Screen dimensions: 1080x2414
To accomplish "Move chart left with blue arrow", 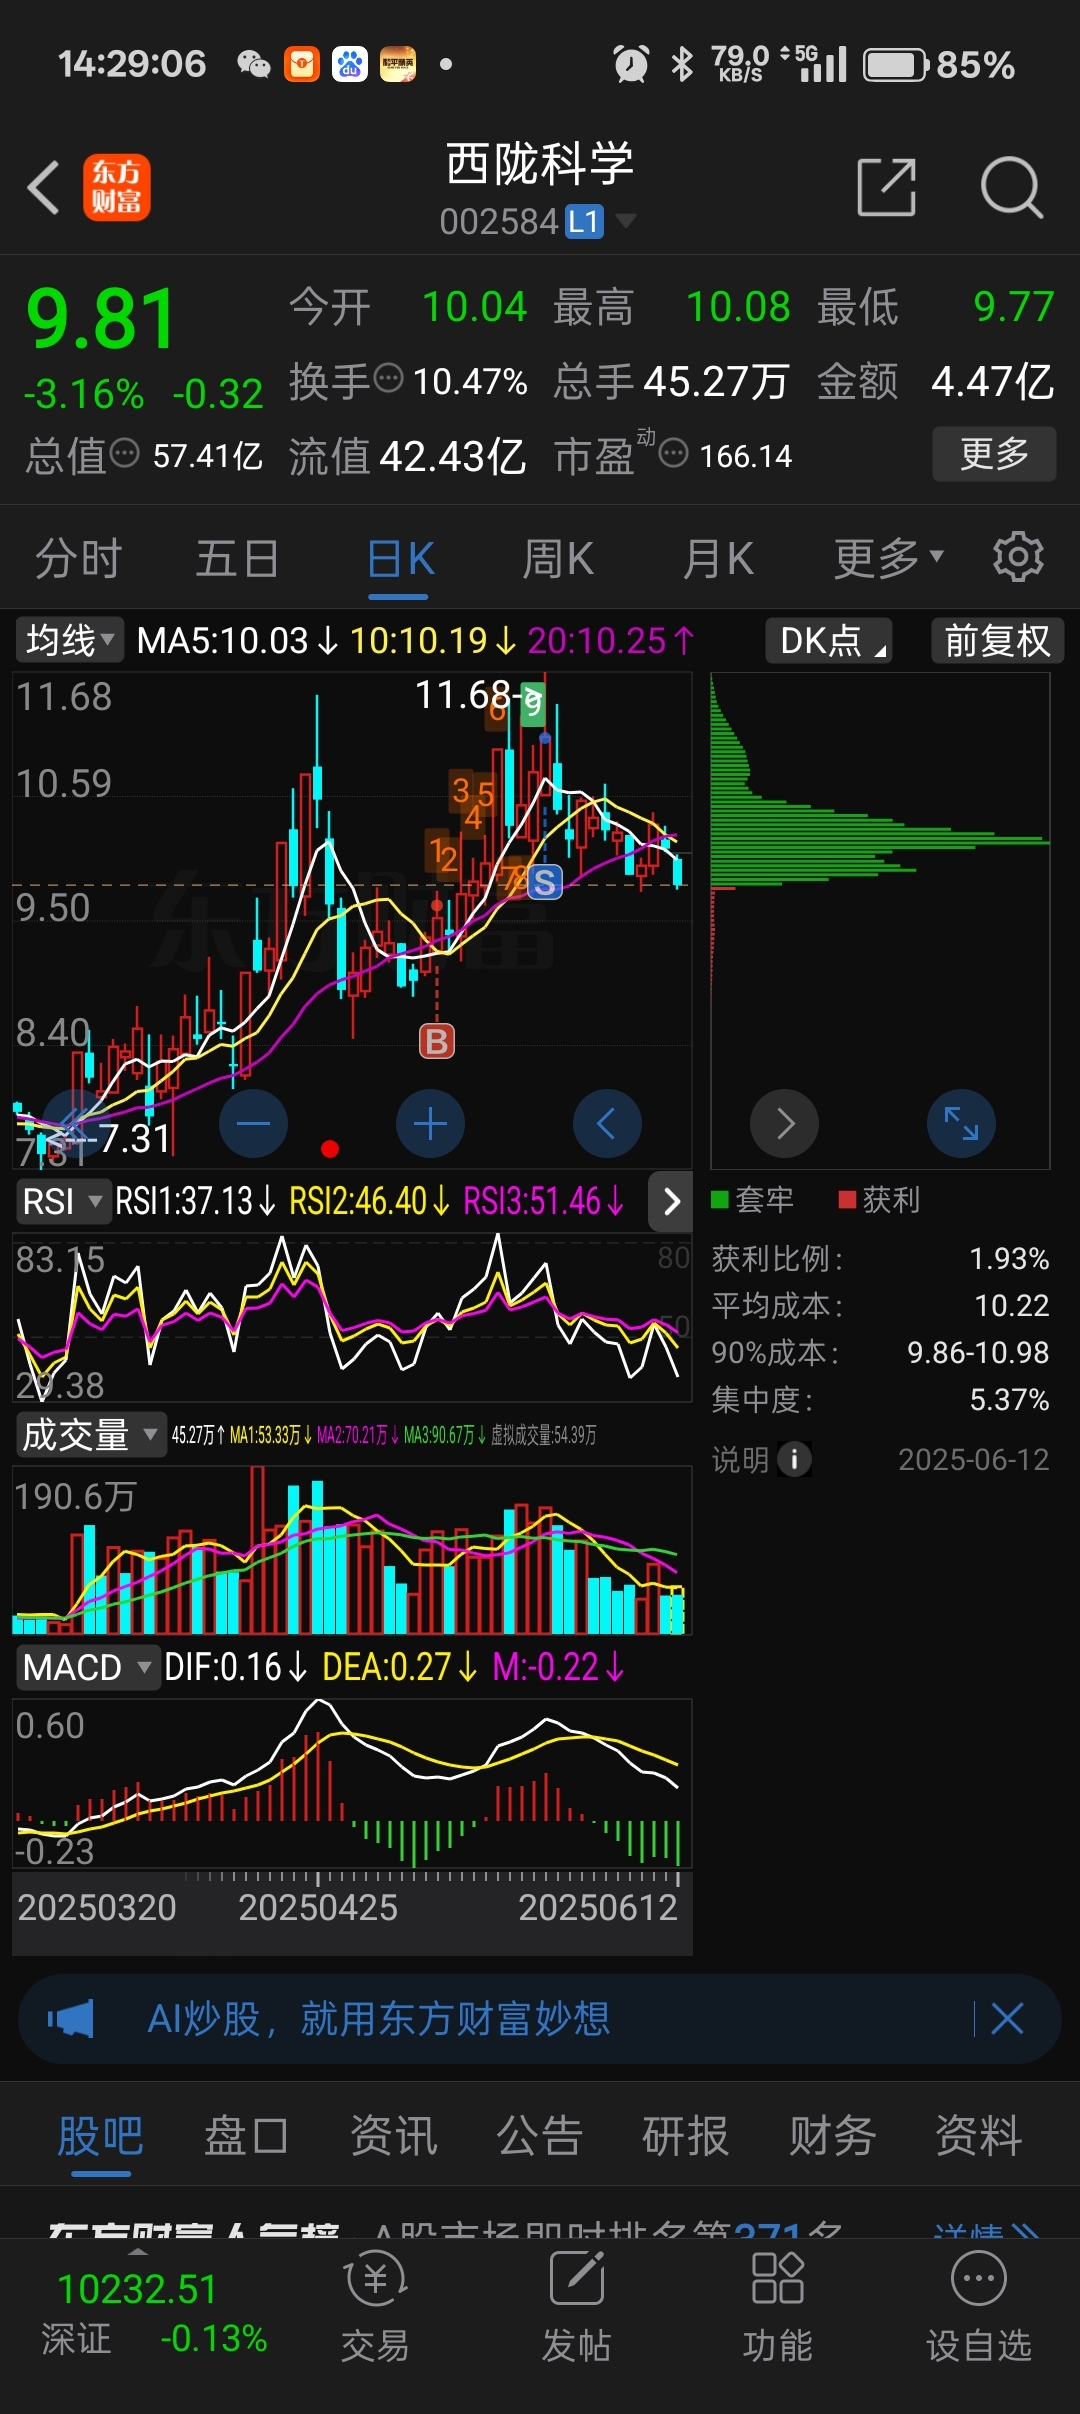I will pyautogui.click(x=607, y=1123).
